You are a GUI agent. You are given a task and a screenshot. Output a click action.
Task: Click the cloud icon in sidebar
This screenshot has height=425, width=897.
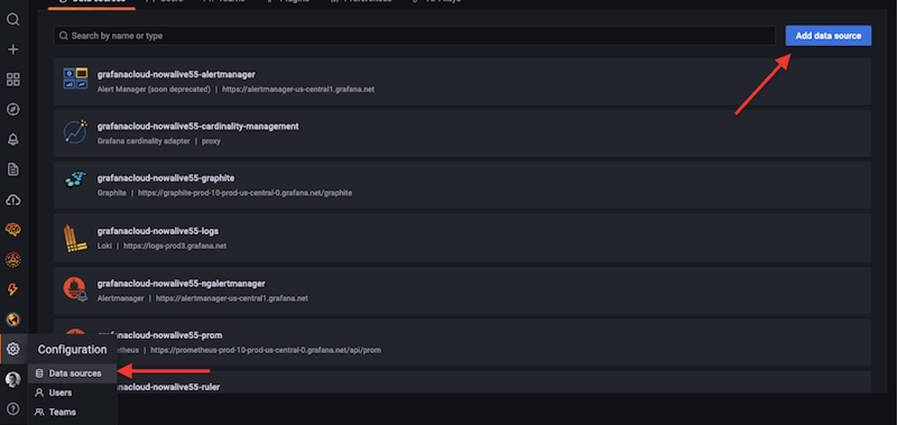[13, 200]
